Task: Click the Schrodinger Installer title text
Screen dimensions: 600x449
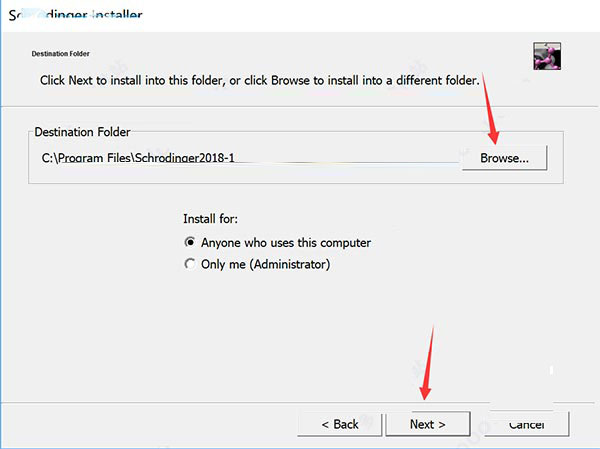Action: (x=75, y=15)
